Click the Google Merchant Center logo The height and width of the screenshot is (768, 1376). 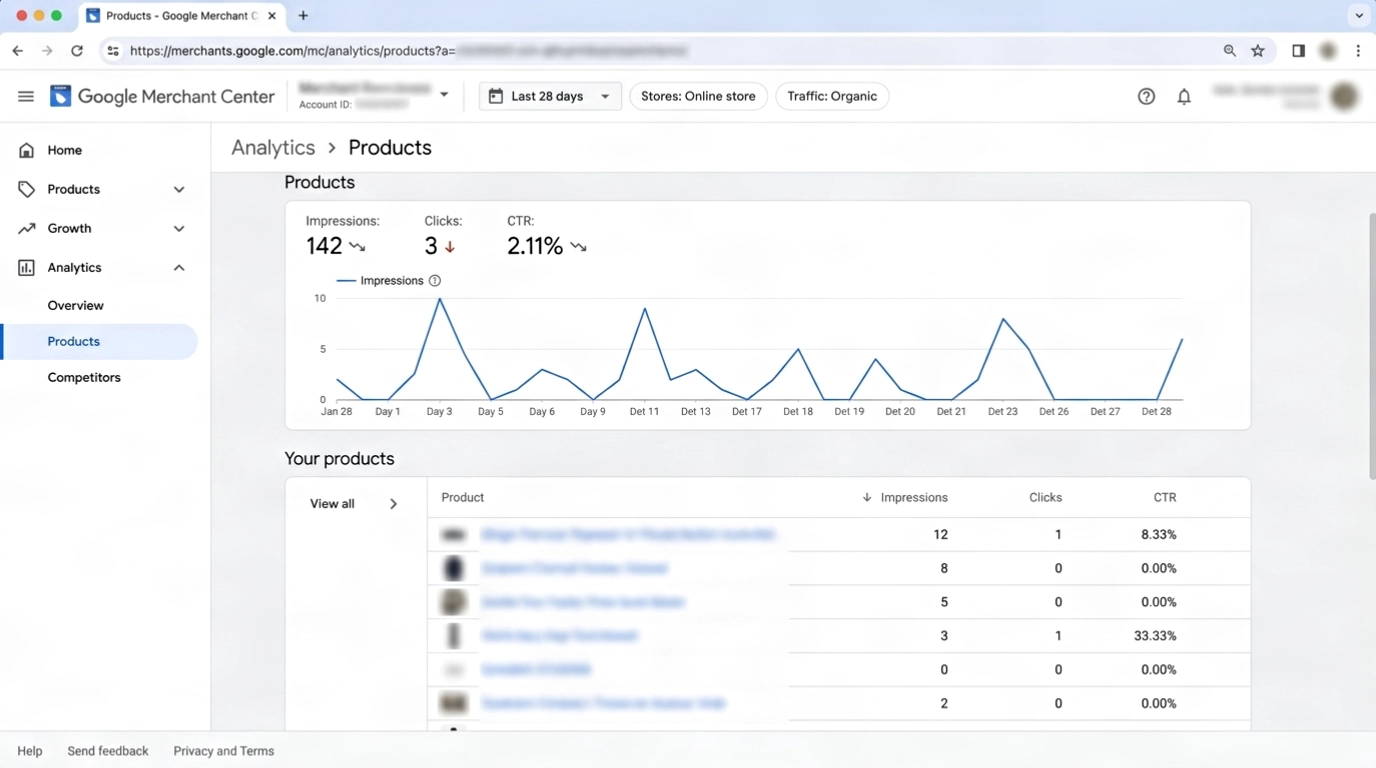tap(162, 96)
